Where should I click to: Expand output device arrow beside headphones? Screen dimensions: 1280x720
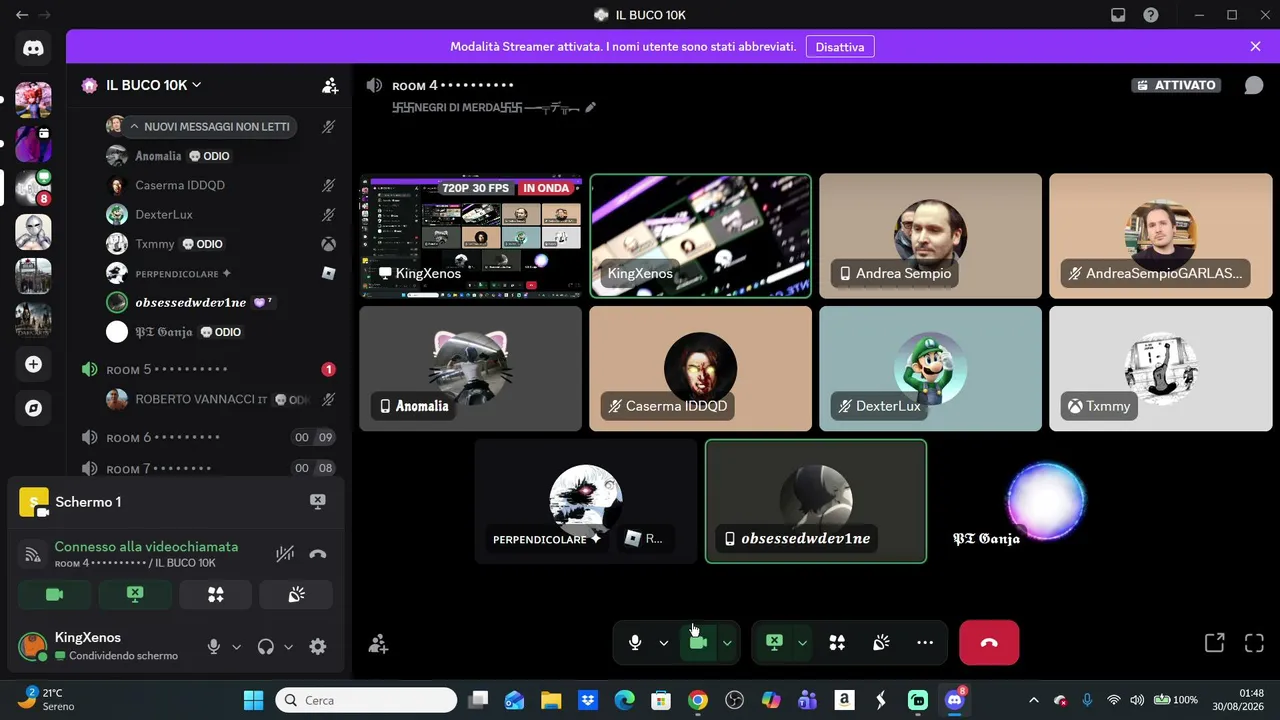(289, 647)
